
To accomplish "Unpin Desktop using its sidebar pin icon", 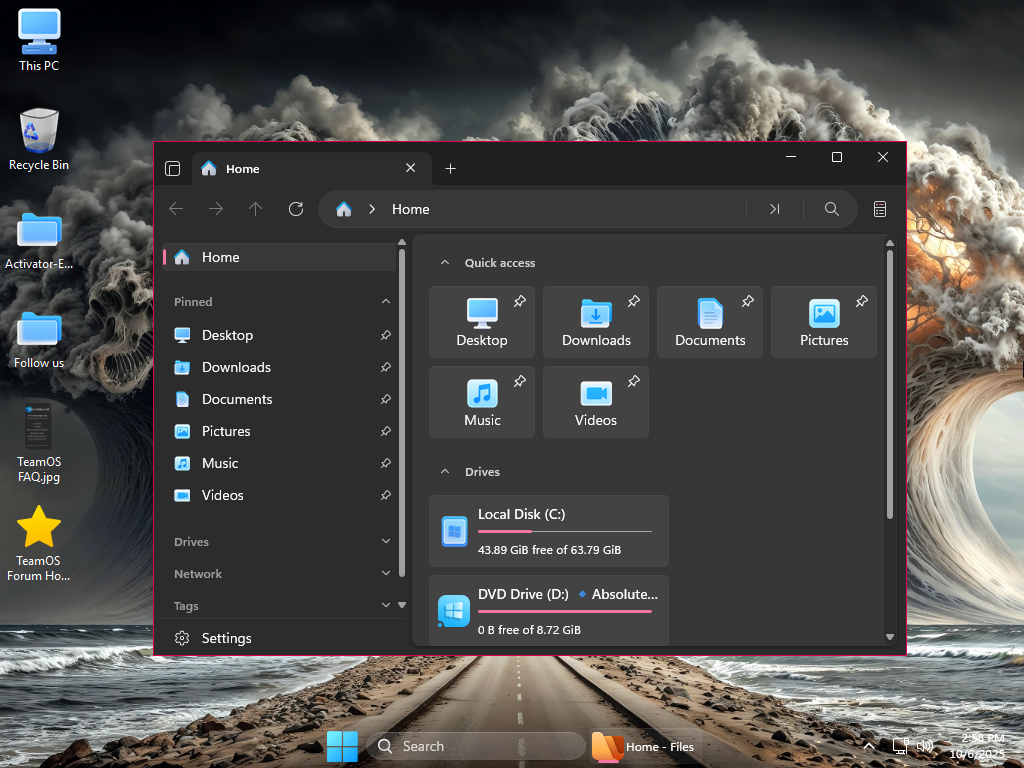I will click(386, 336).
